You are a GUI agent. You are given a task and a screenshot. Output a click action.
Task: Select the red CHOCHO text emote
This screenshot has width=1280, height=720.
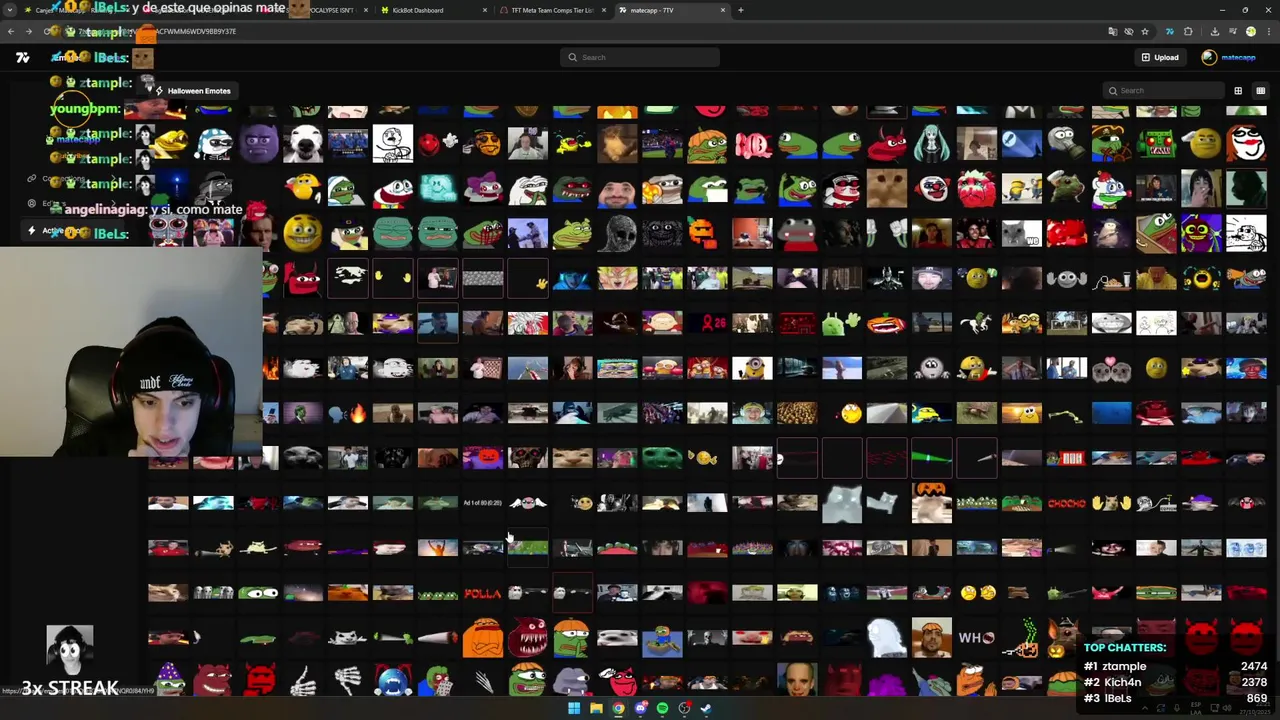(x=1066, y=503)
